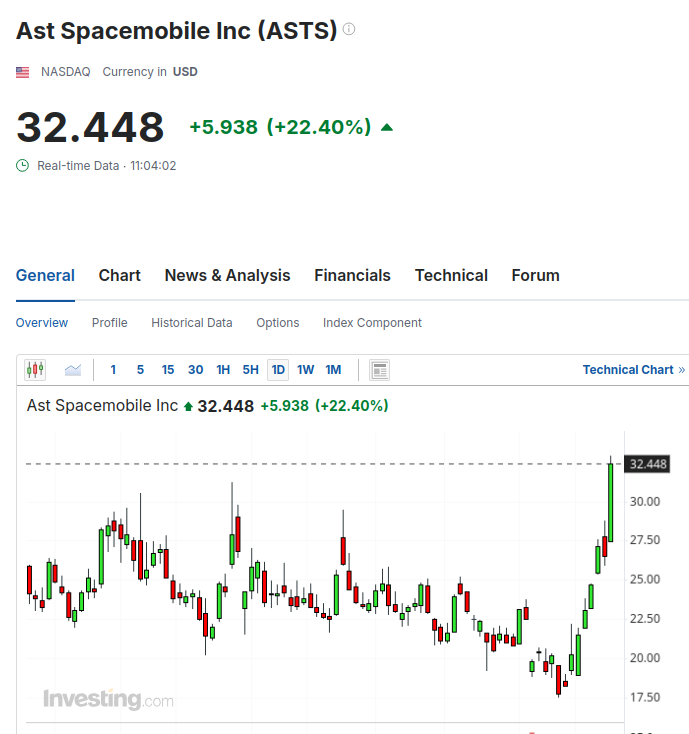Open the Technical Chart link
The height and width of the screenshot is (734, 689).
pyautogui.click(x=634, y=370)
